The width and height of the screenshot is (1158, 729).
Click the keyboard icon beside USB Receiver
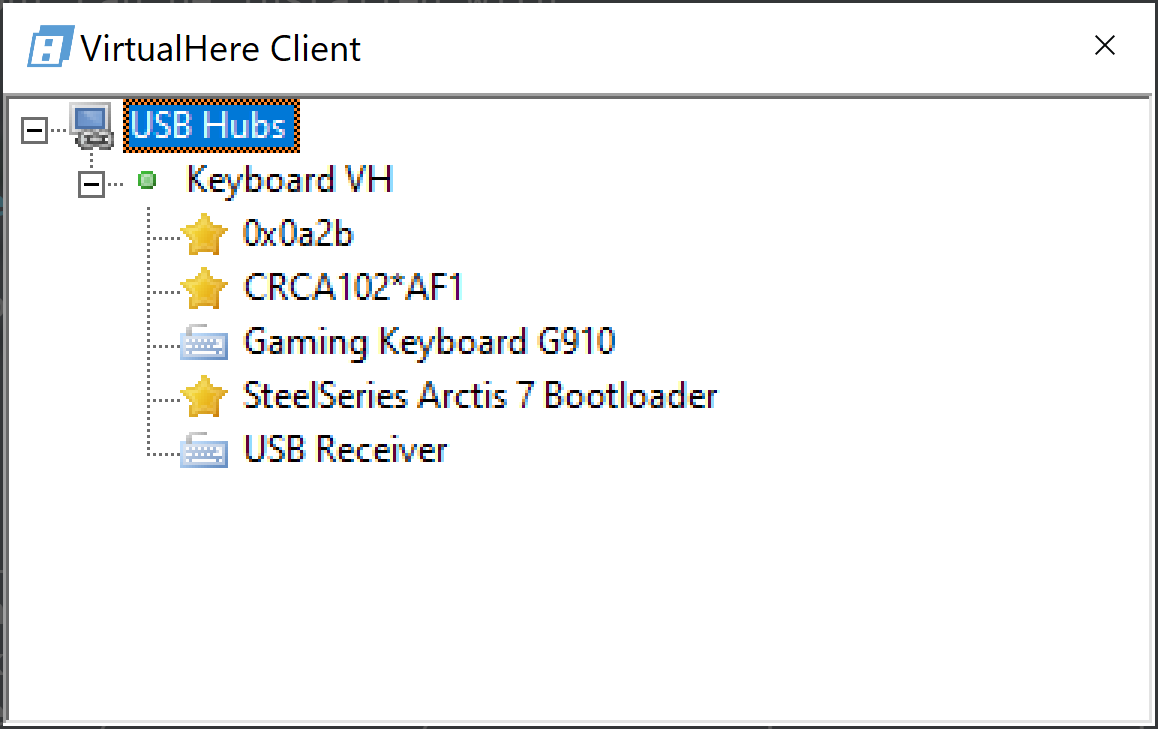coord(204,452)
